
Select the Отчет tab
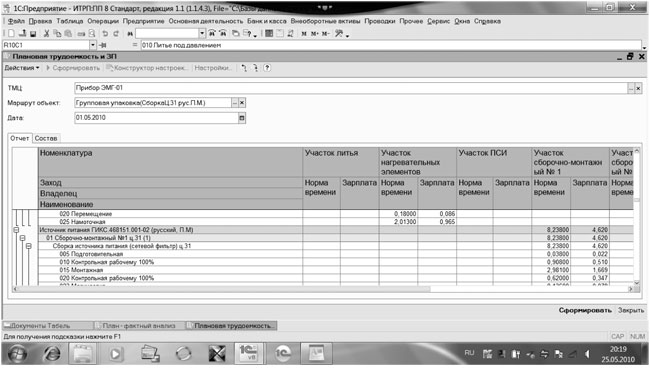(x=20, y=138)
